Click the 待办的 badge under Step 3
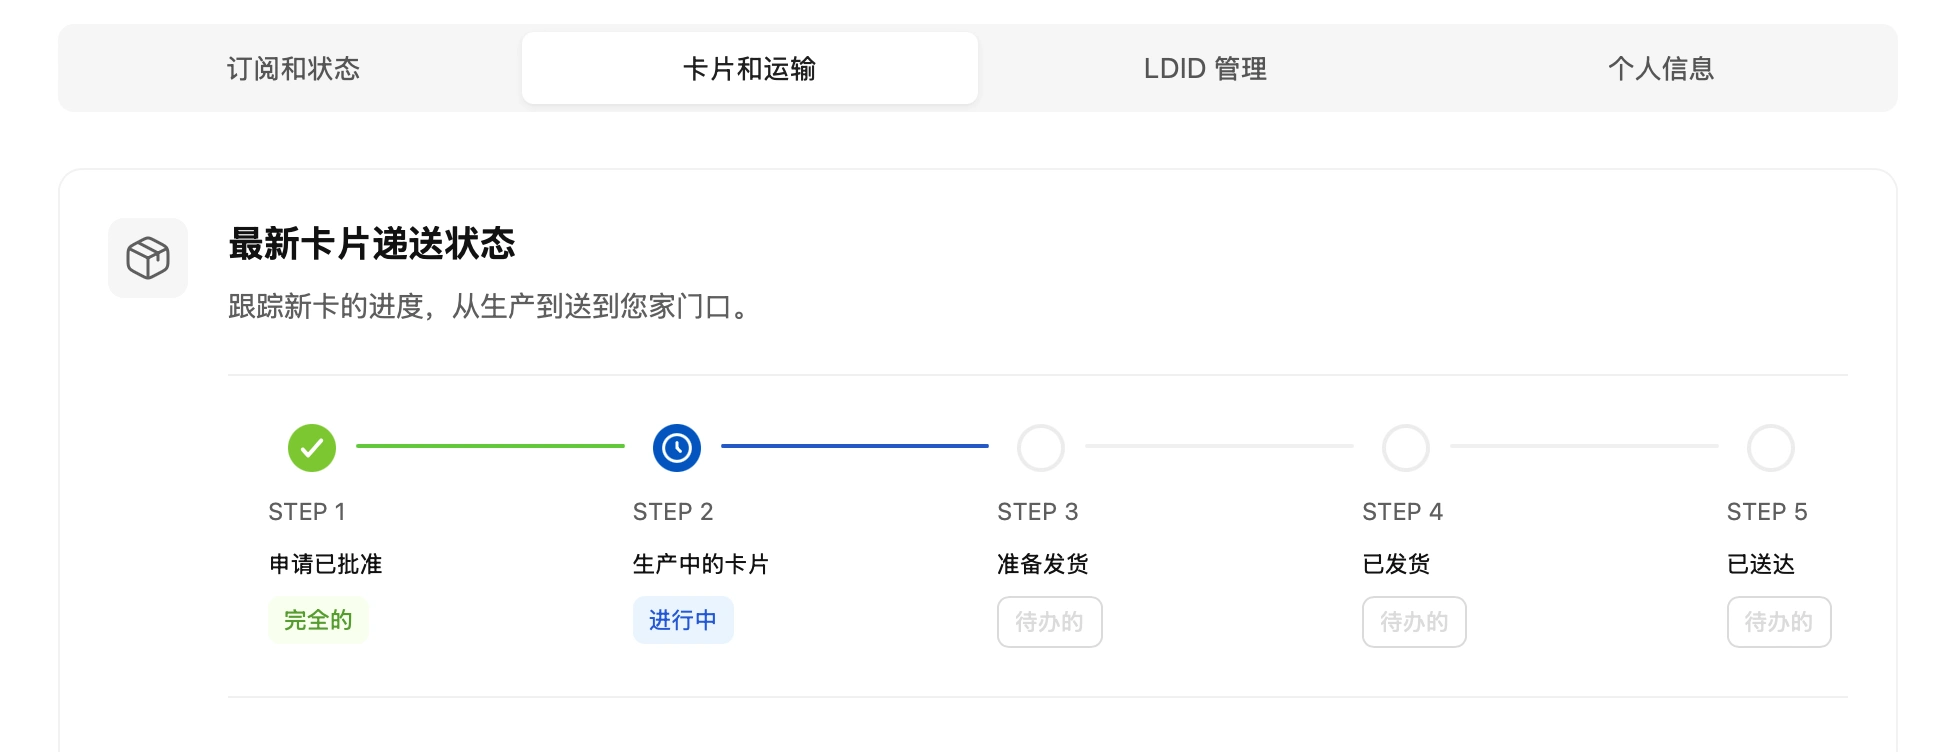This screenshot has height=752, width=1936. coord(1049,622)
